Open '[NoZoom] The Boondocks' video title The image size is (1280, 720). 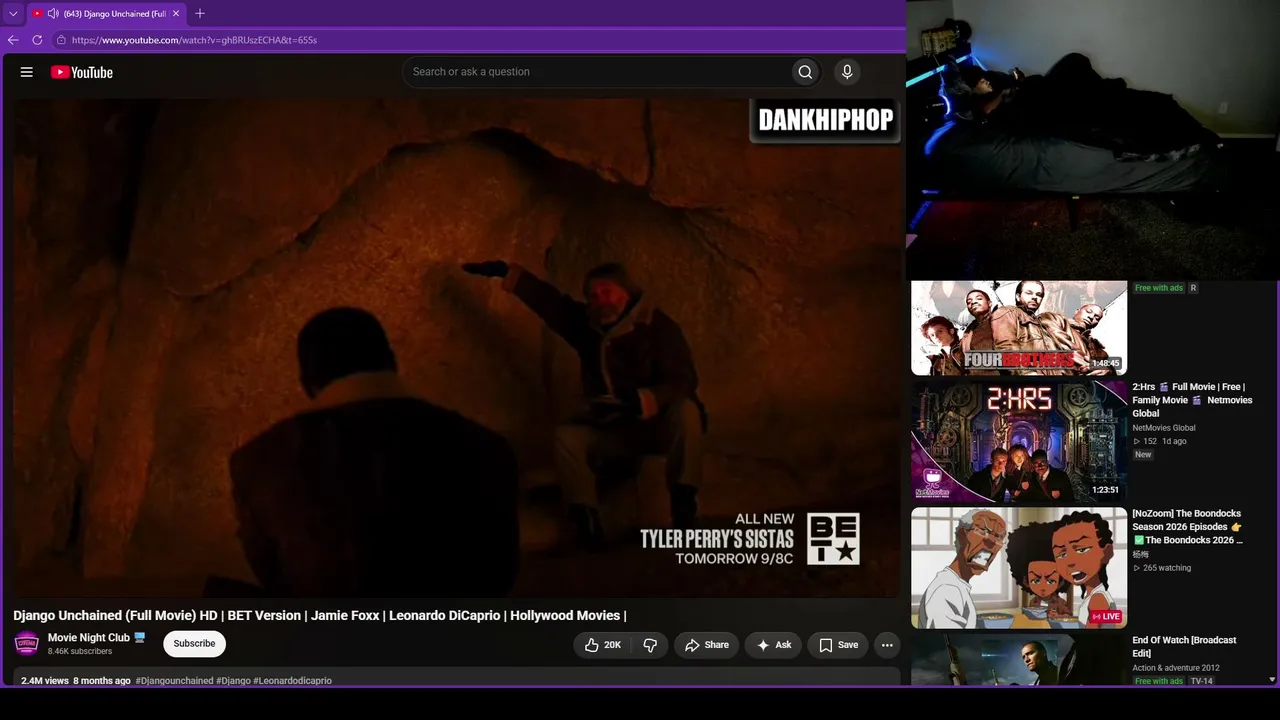1188,527
